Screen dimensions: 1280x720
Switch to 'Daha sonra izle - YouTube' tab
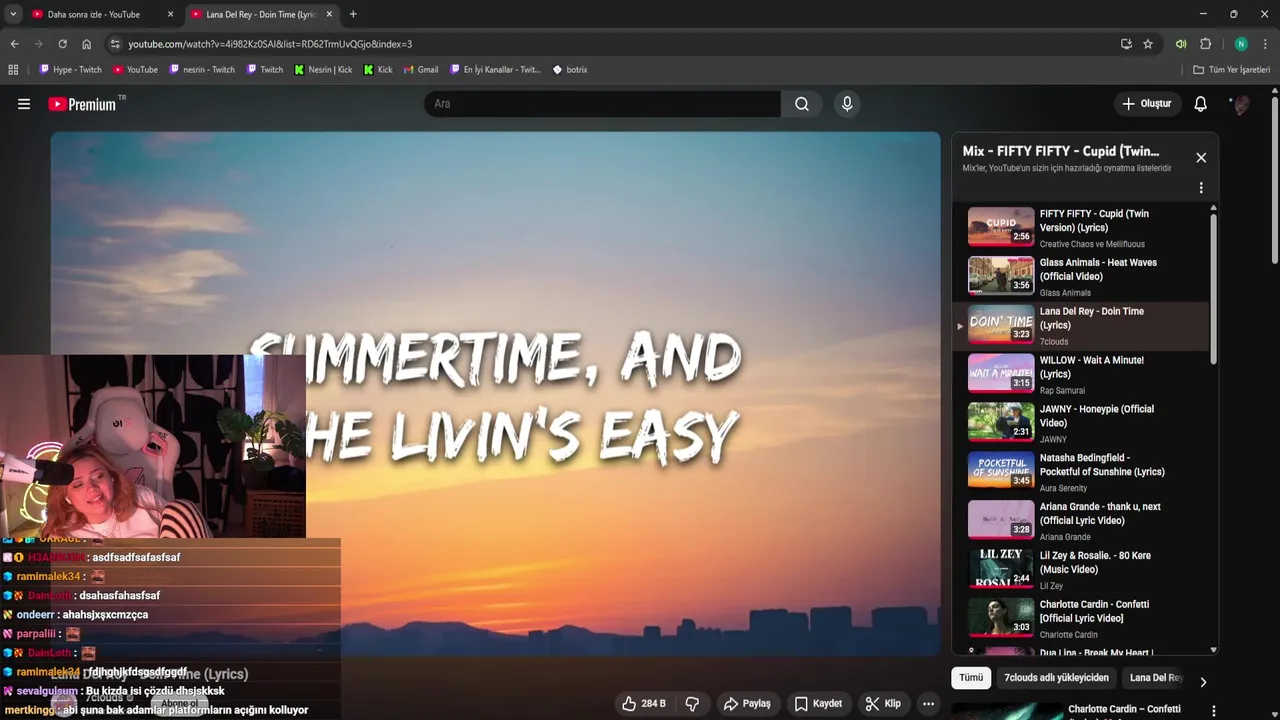[x=94, y=14]
